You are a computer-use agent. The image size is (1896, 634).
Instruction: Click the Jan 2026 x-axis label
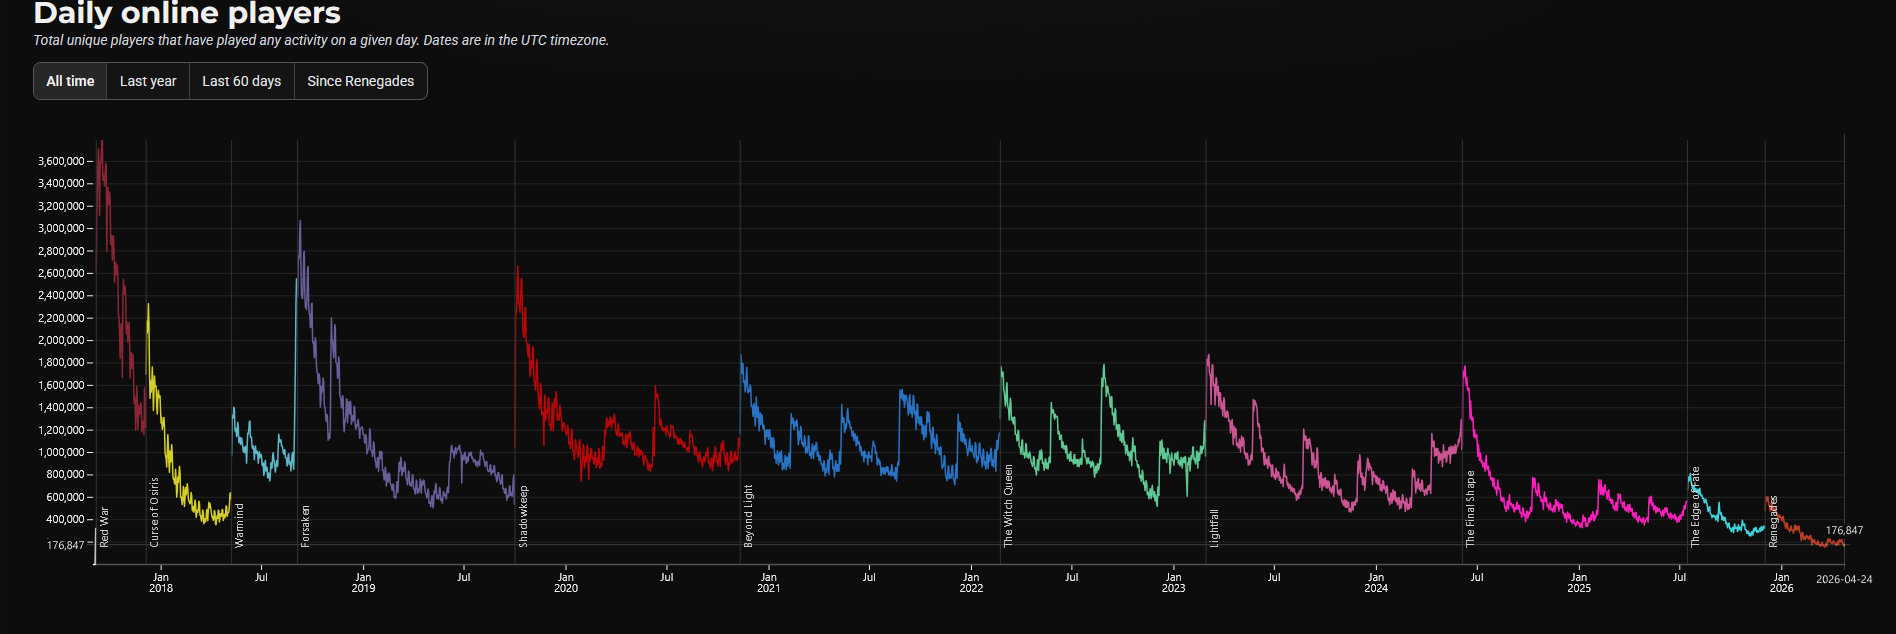pyautogui.click(x=1781, y=582)
